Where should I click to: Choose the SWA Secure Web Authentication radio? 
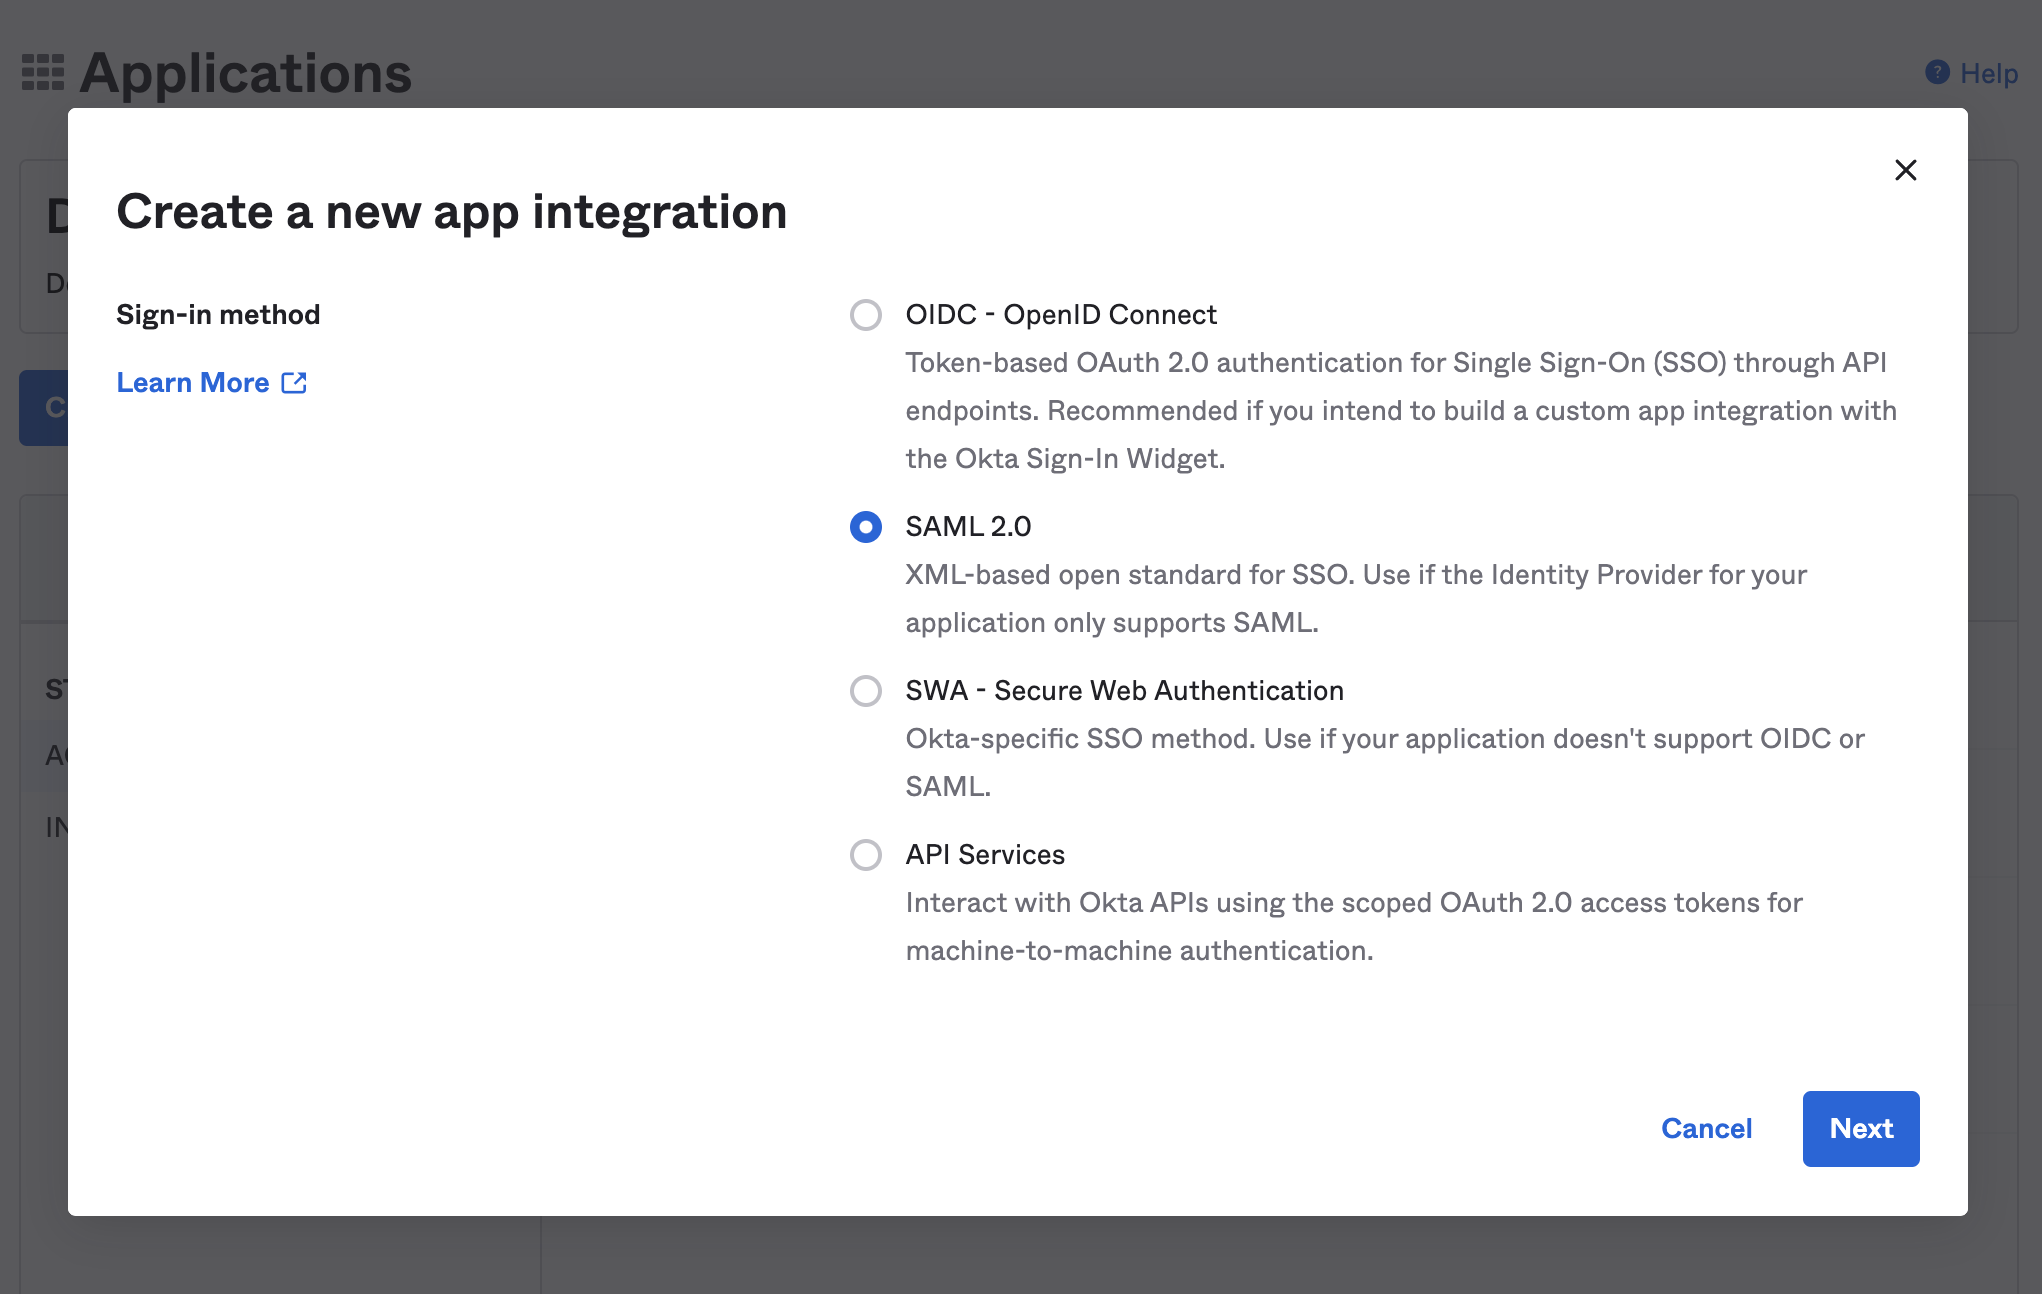pos(865,691)
